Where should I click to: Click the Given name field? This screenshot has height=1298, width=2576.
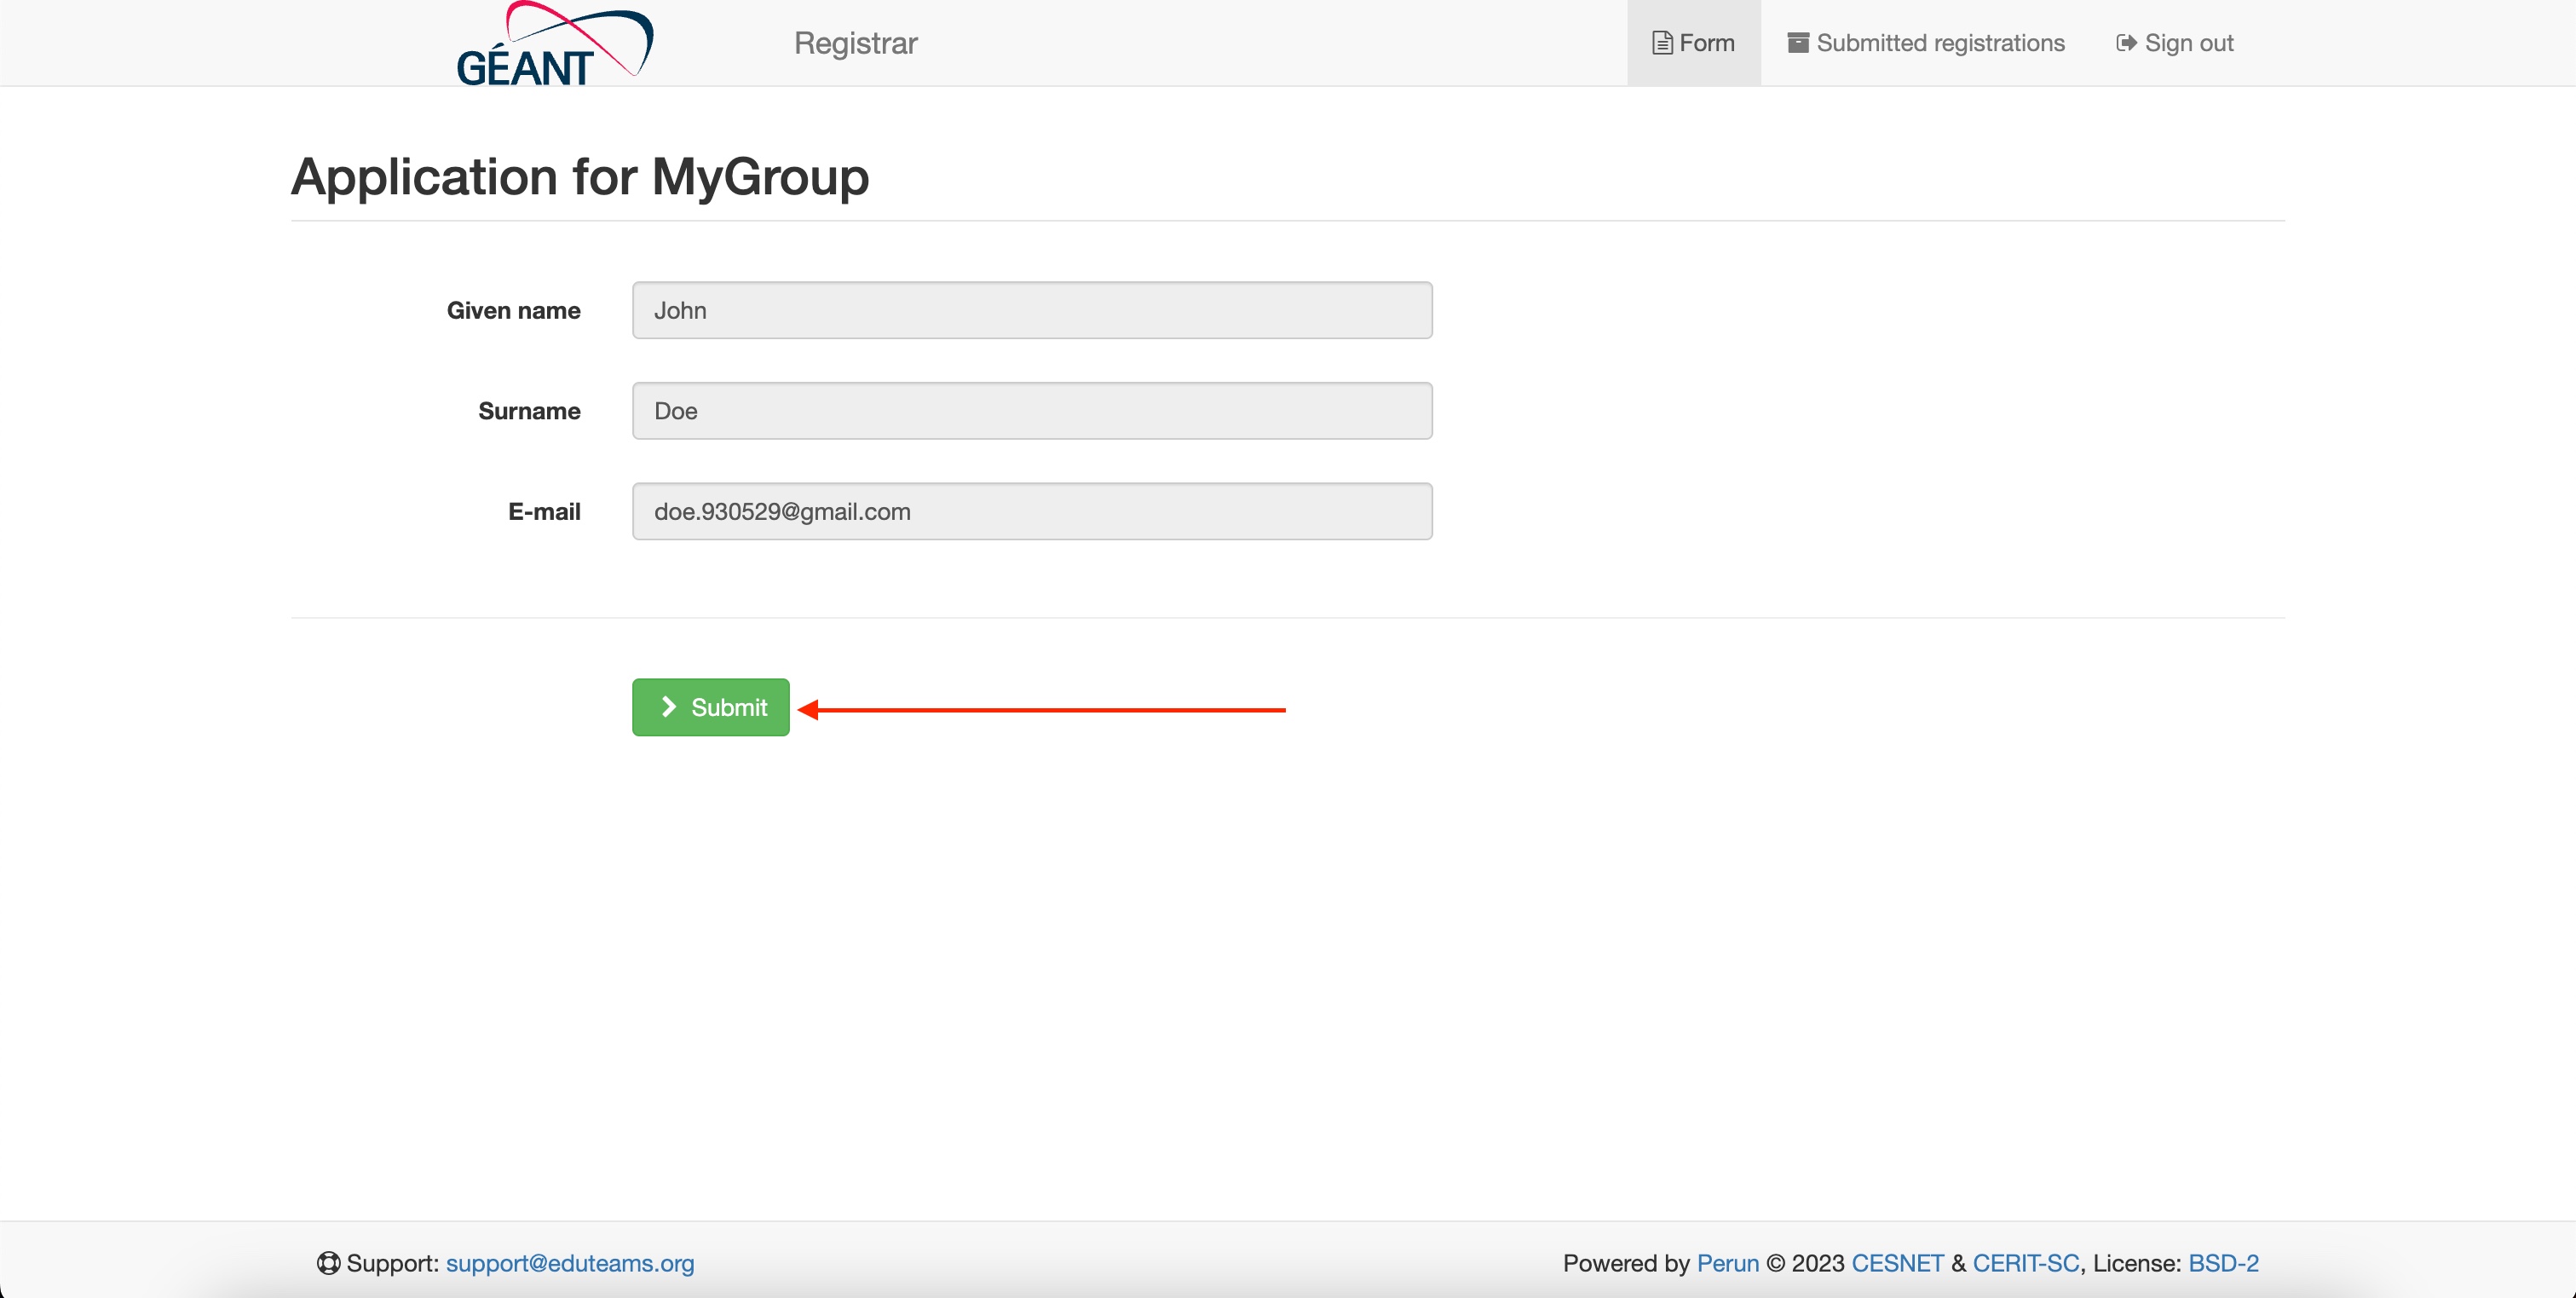(x=1032, y=310)
